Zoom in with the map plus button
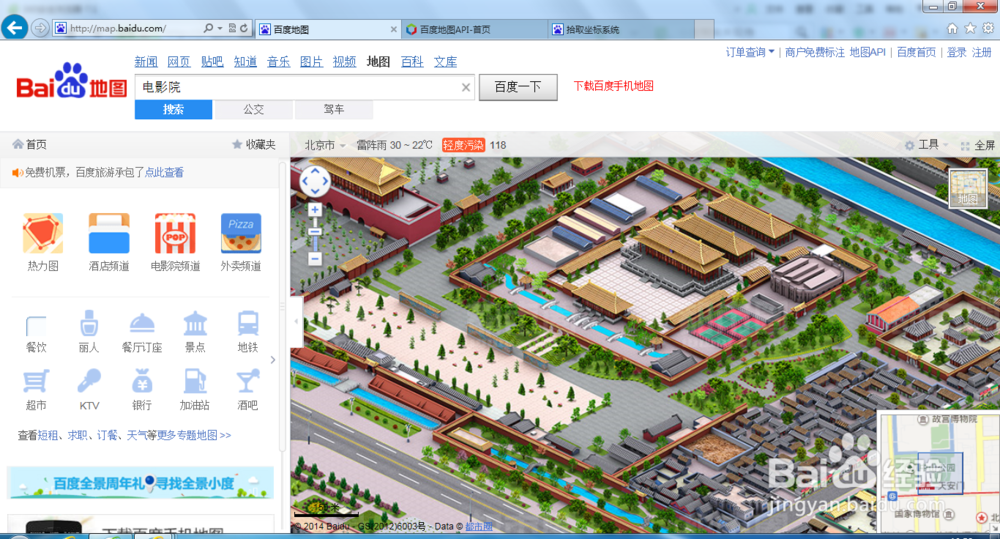The width and height of the screenshot is (1000, 539). (x=315, y=209)
